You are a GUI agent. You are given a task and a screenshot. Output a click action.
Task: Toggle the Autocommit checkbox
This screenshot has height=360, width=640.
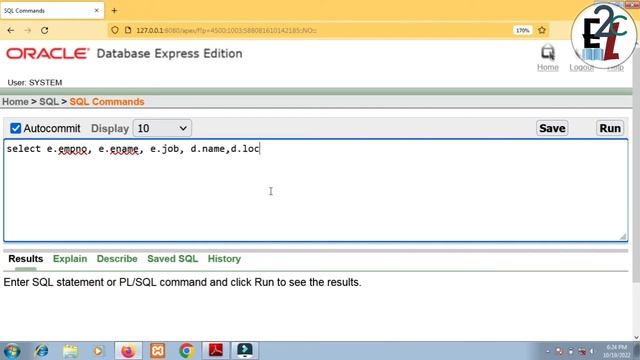click(x=16, y=128)
